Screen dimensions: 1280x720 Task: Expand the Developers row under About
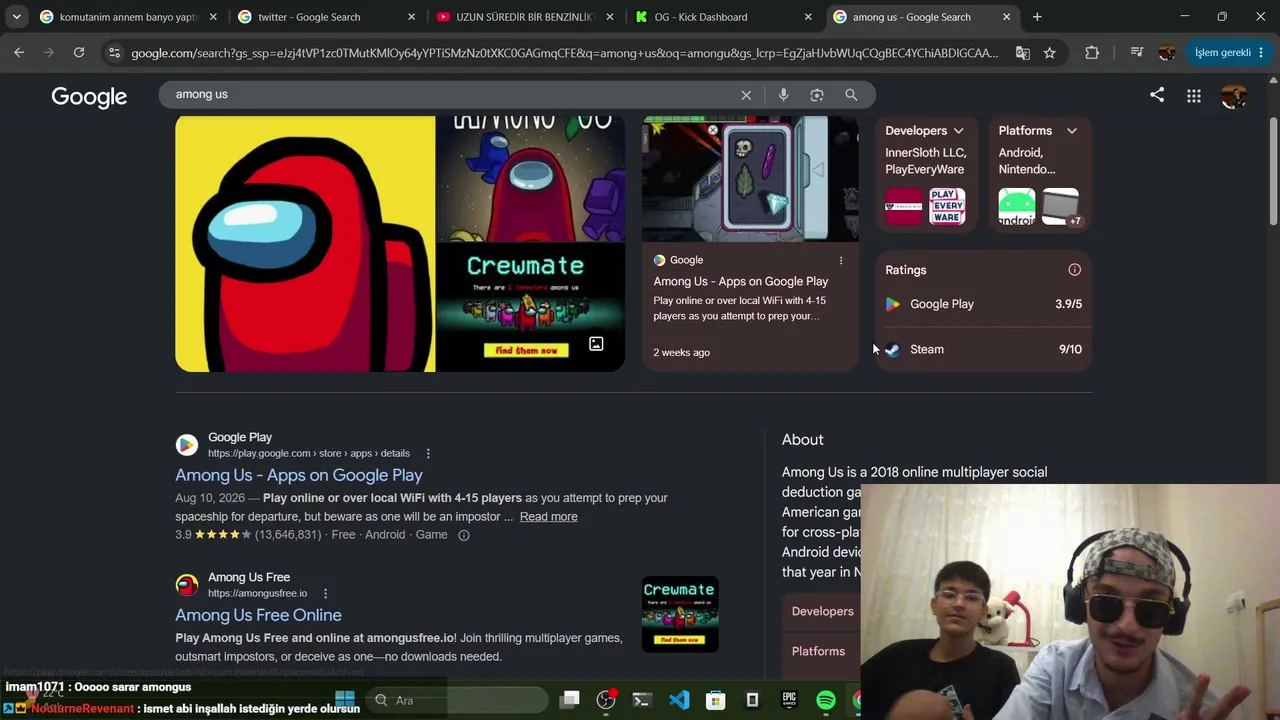click(822, 612)
